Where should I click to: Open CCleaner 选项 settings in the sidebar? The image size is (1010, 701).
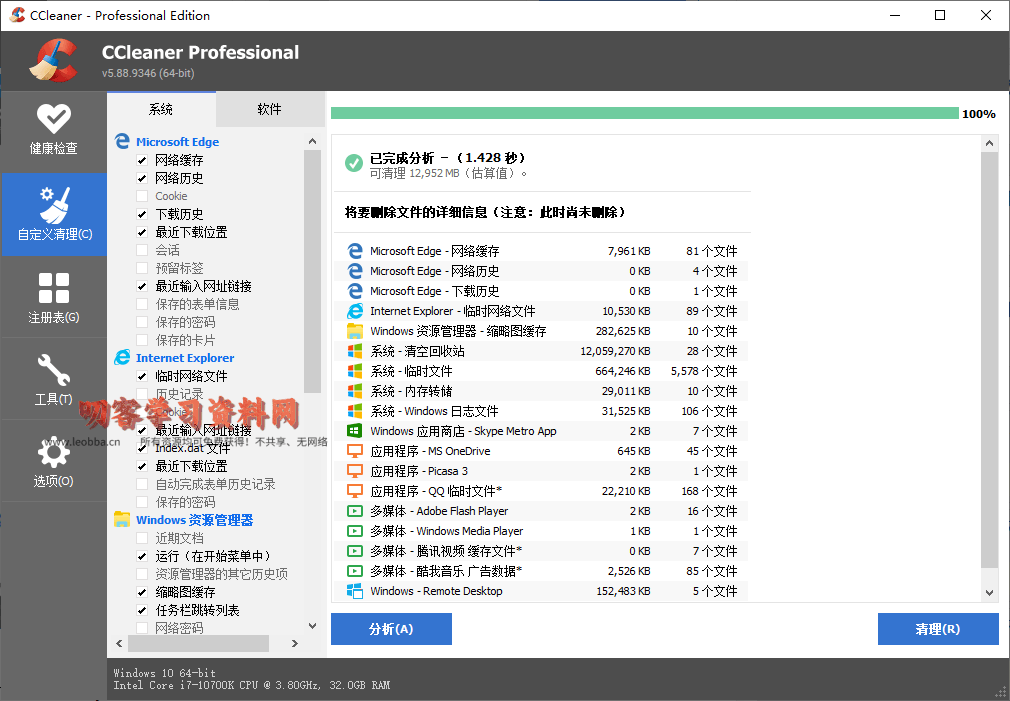pyautogui.click(x=54, y=462)
